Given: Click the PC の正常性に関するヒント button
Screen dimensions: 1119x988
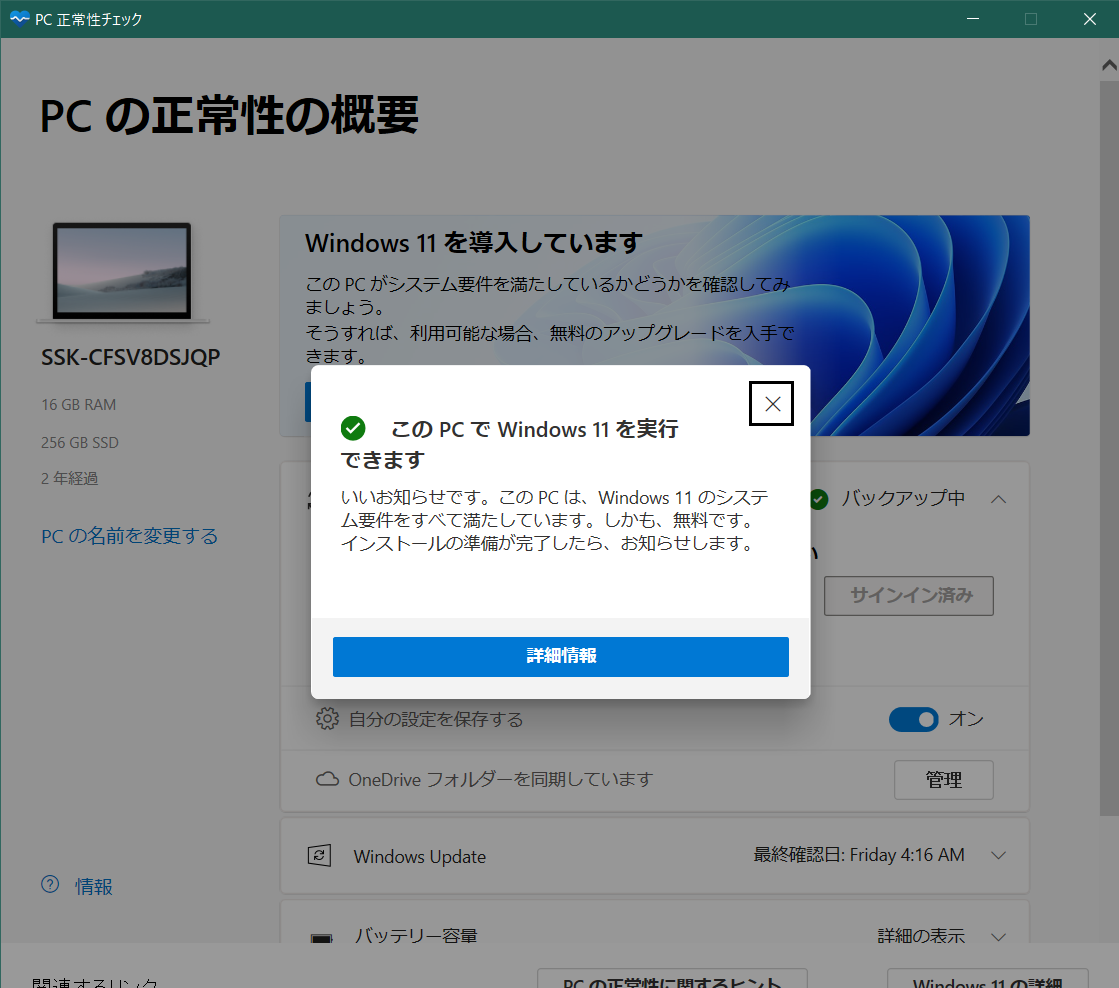Looking at the screenshot, I should point(672,978).
